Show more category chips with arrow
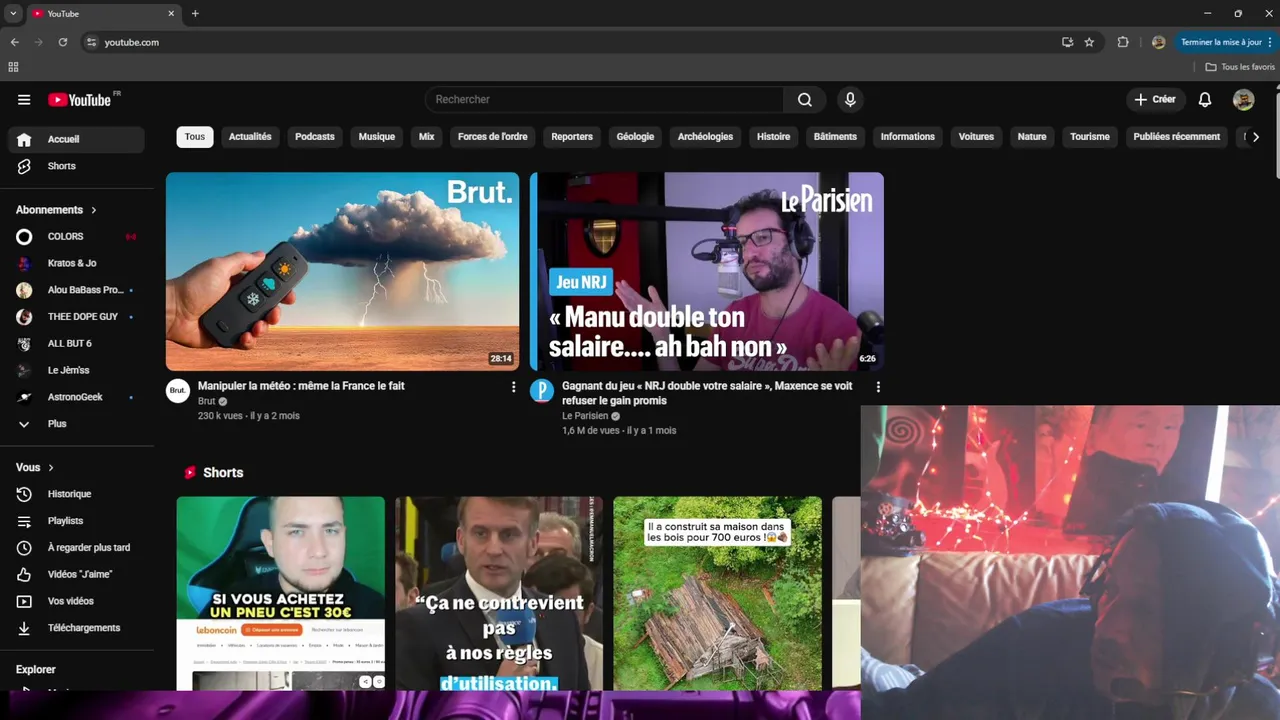The width and height of the screenshot is (1280, 720). coord(1255,137)
